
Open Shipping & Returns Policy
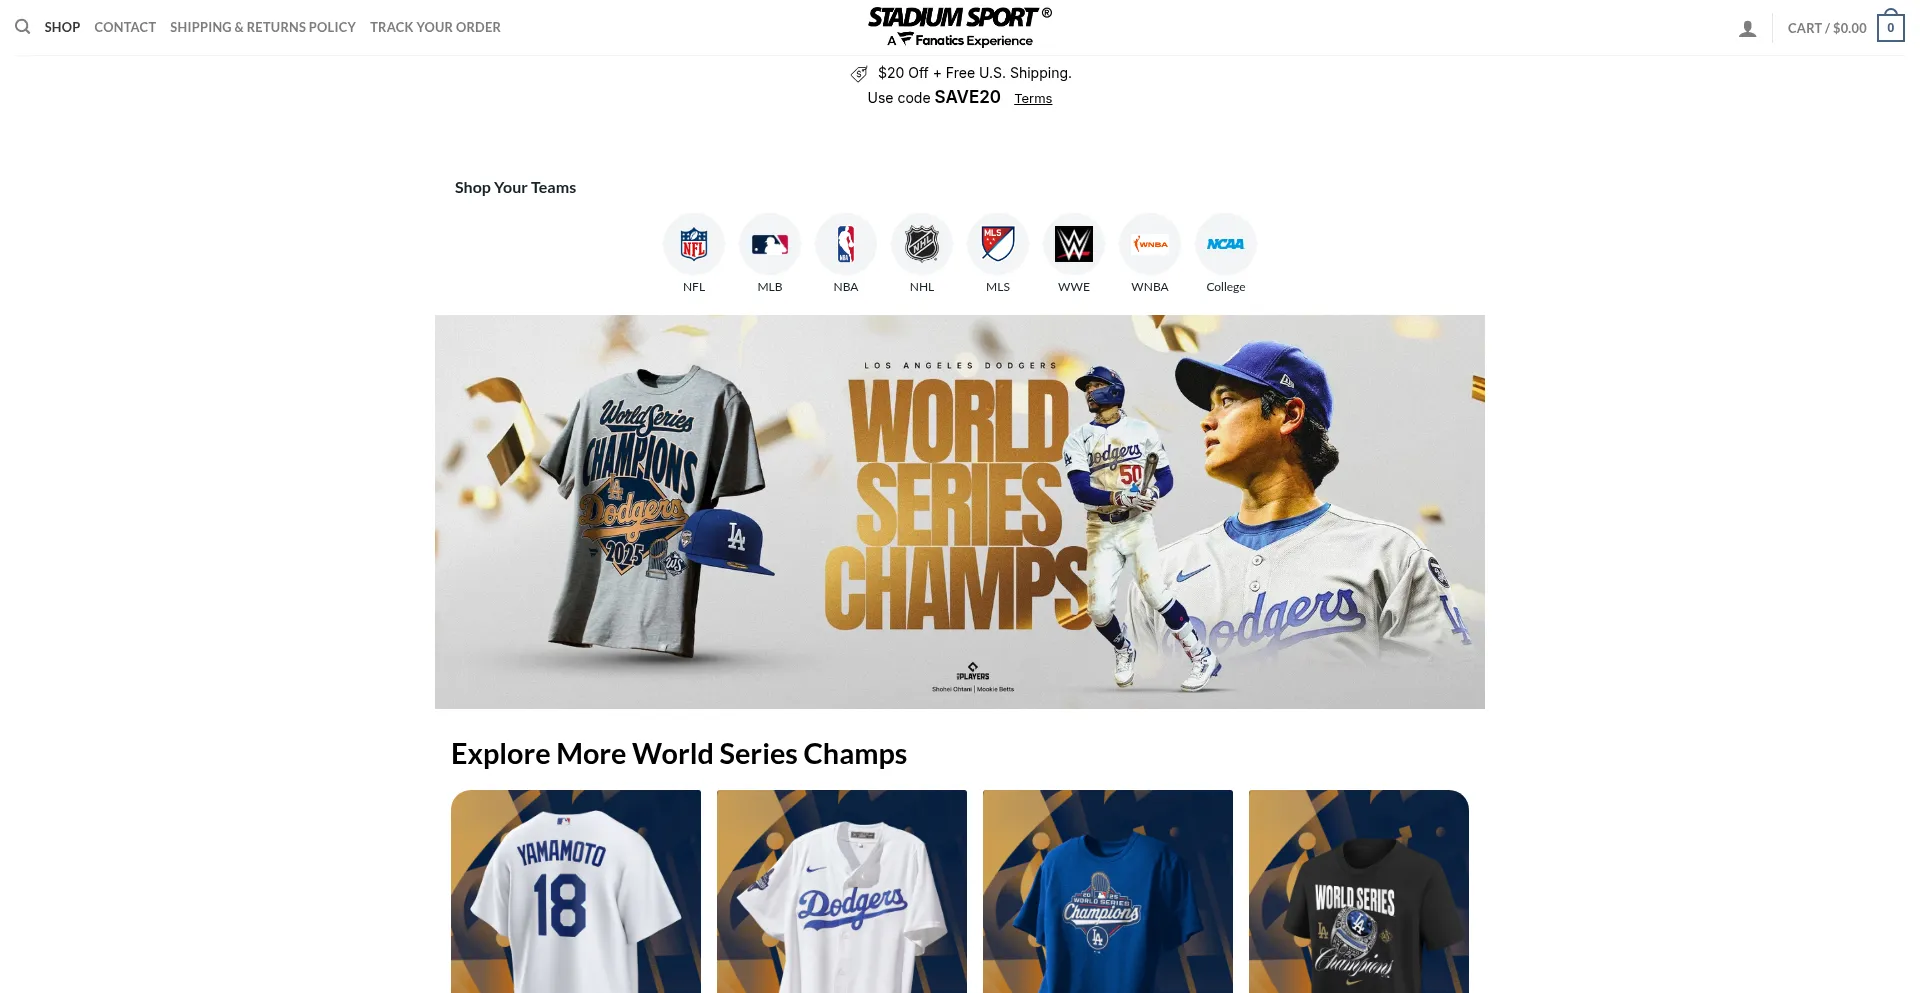(x=263, y=27)
